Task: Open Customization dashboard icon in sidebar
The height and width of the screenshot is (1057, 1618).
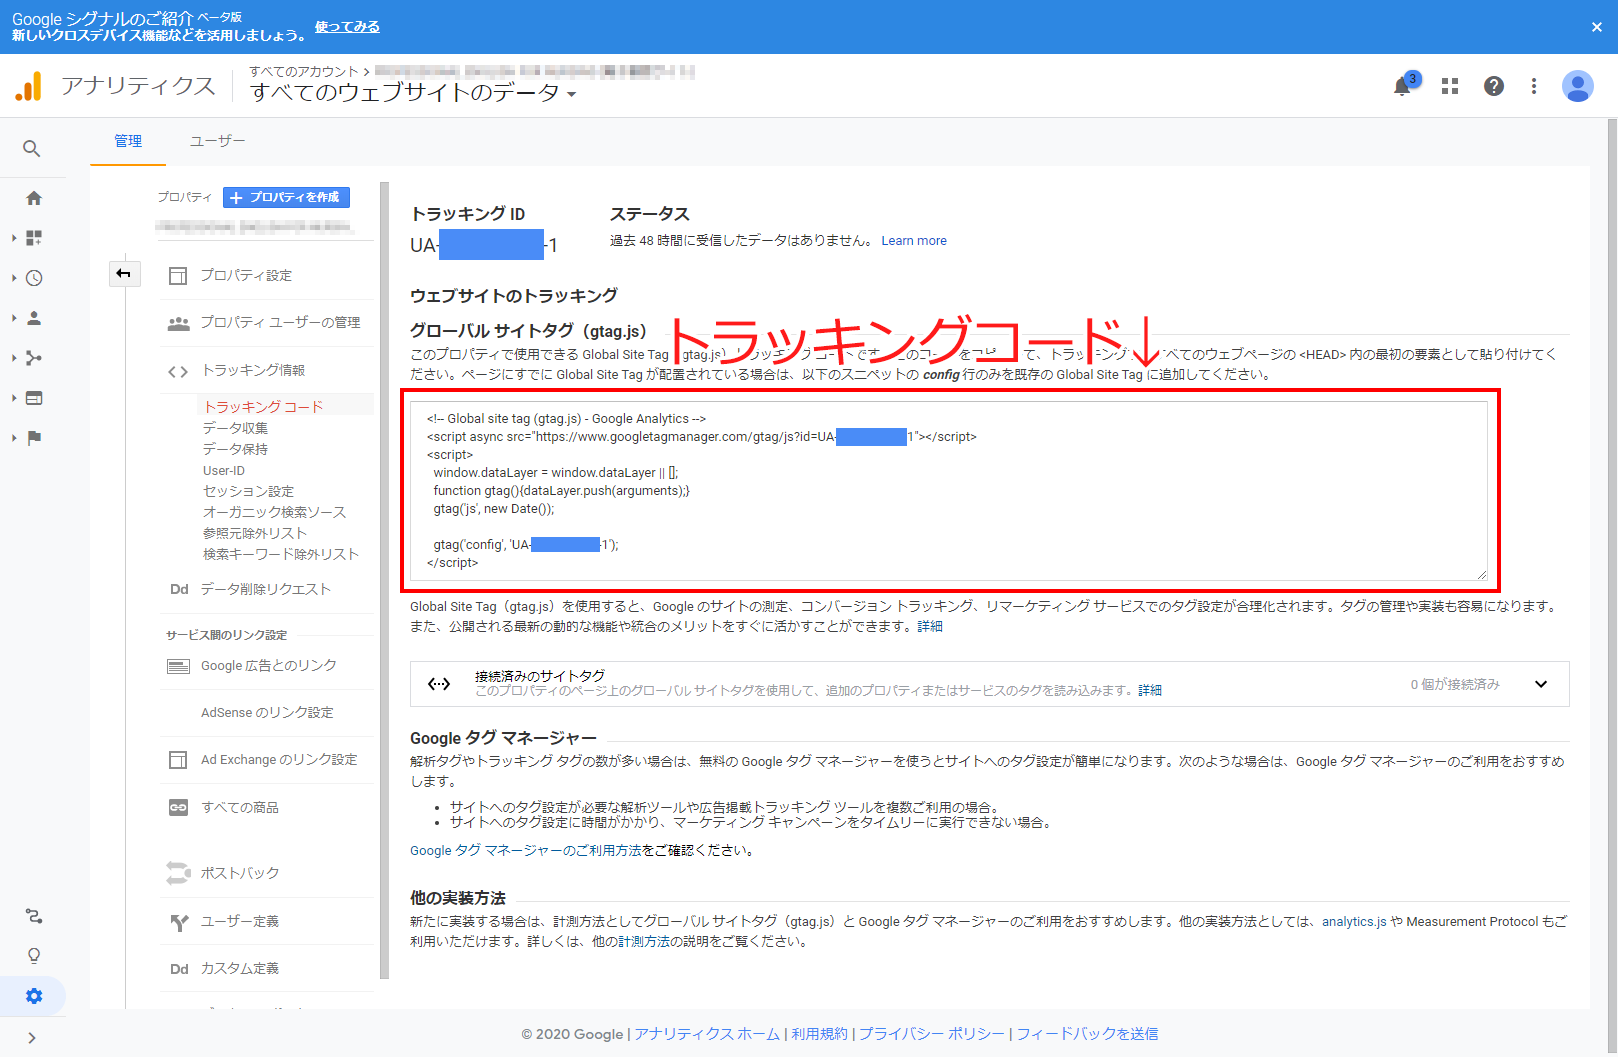Action: pyautogui.click(x=34, y=238)
